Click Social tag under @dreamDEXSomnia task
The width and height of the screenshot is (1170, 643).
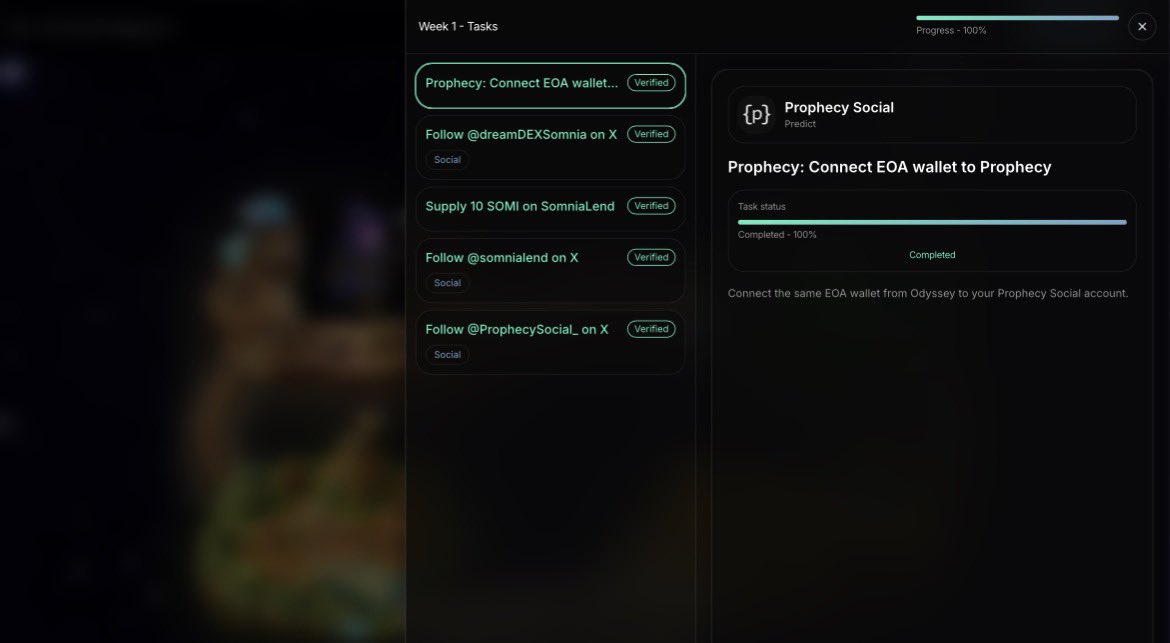coord(447,160)
